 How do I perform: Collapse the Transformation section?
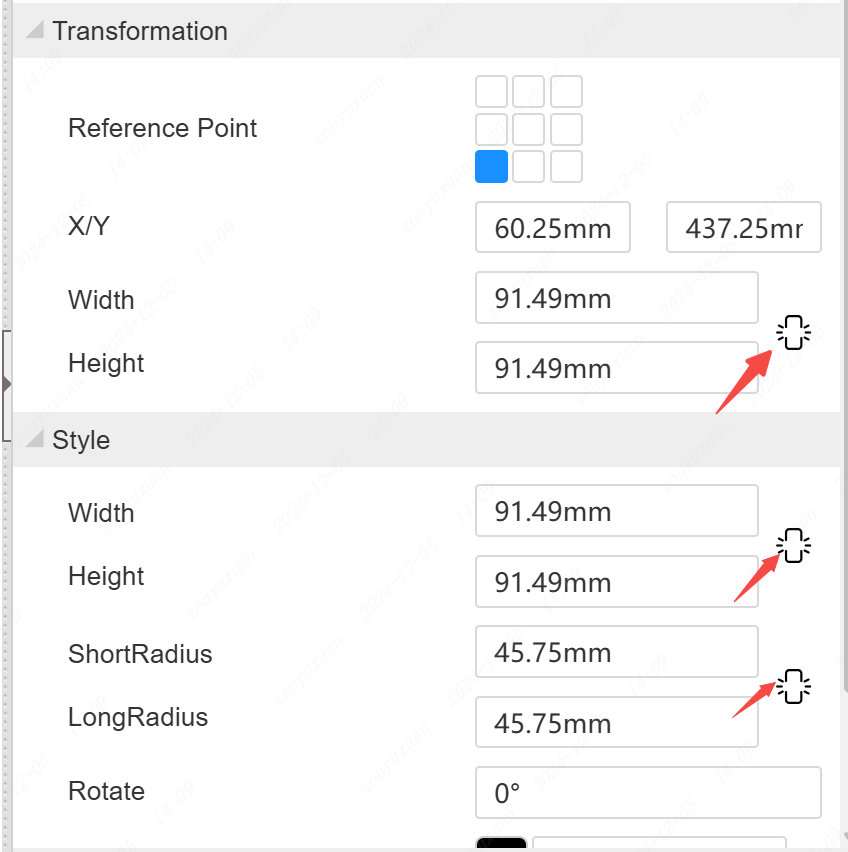[x=35, y=31]
